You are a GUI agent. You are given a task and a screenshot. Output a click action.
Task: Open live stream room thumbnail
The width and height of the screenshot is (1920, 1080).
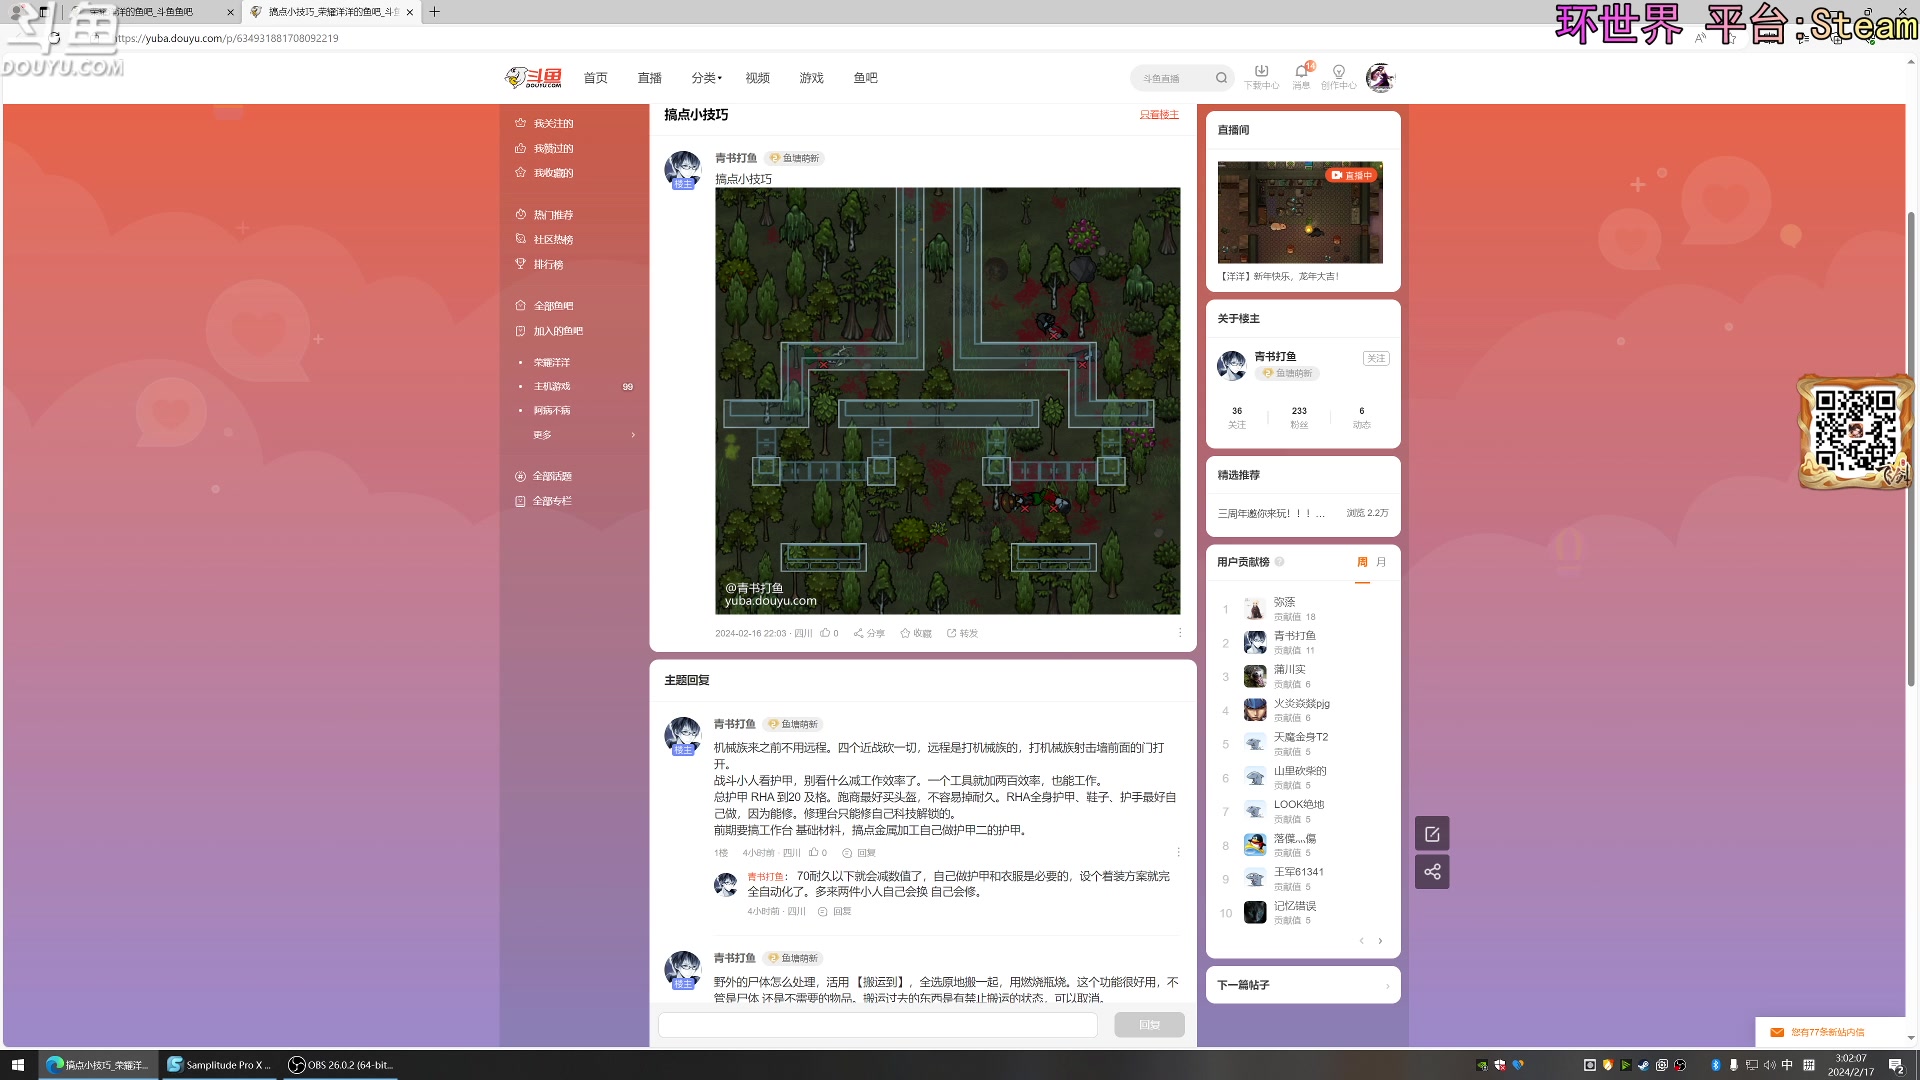click(x=1300, y=212)
